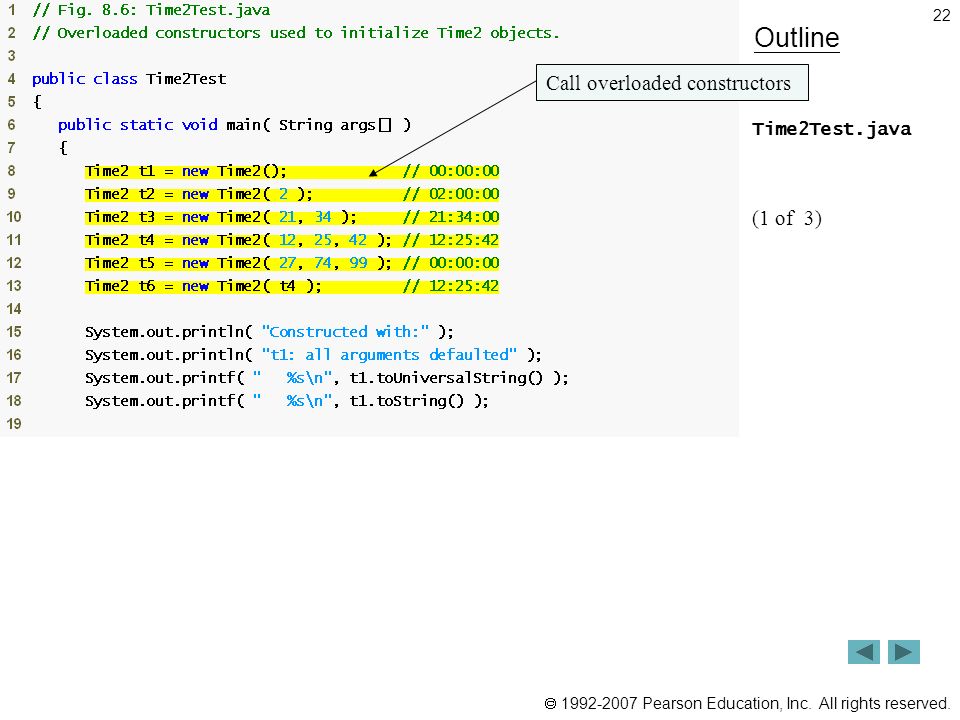The width and height of the screenshot is (960, 720).
Task: Click the Outline heading
Action: tap(797, 38)
